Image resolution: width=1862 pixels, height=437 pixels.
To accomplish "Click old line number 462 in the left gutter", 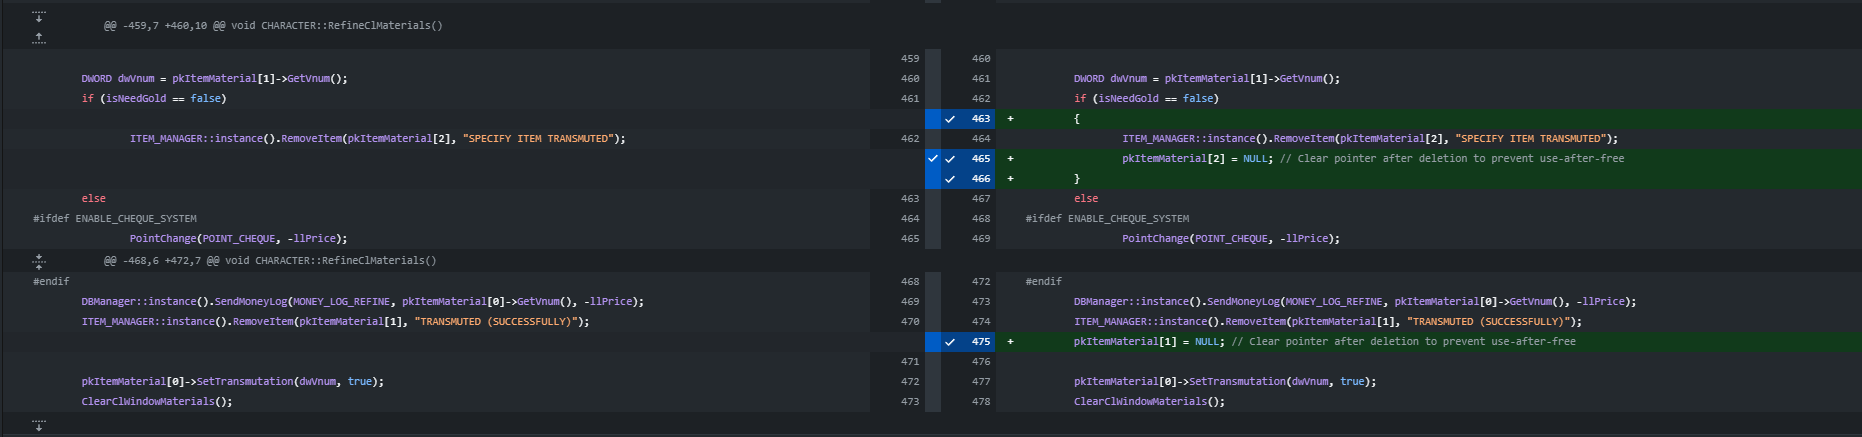I will click(x=909, y=139).
